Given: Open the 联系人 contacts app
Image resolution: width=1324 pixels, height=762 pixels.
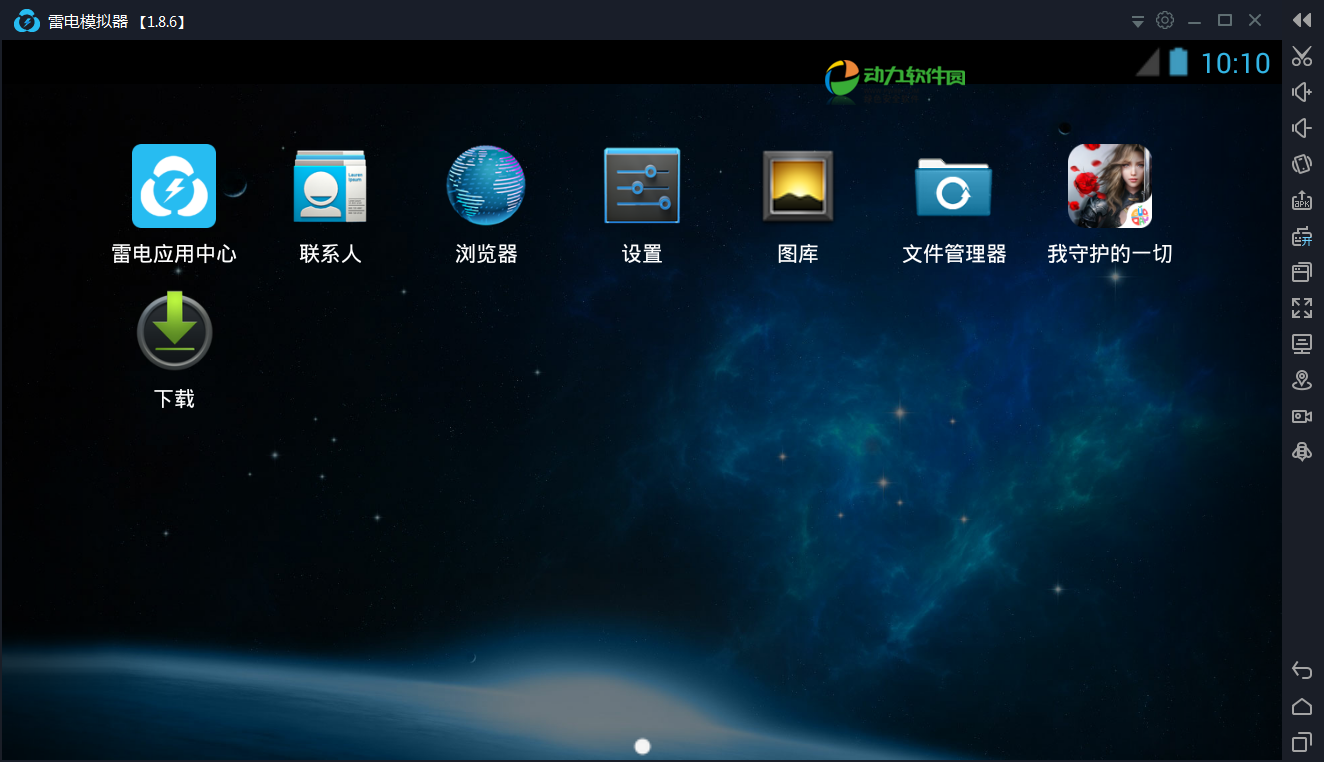Looking at the screenshot, I should coord(330,187).
